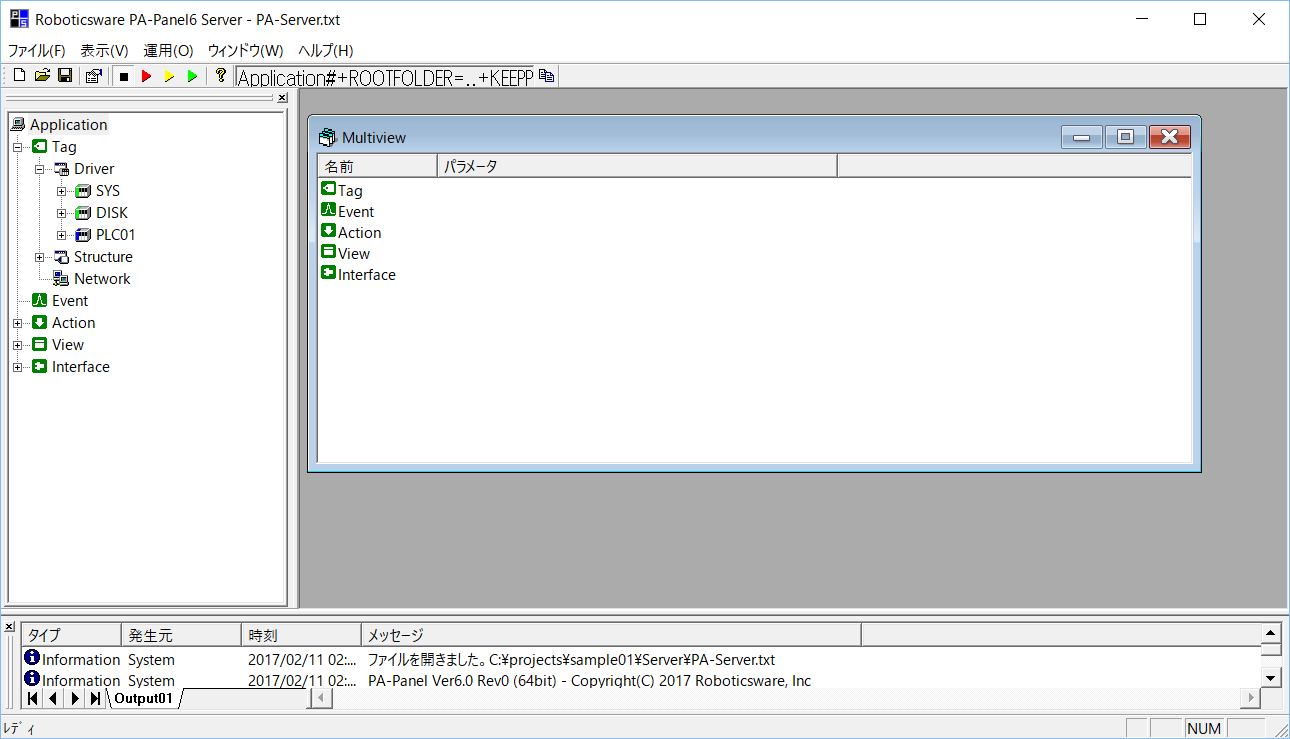The width and height of the screenshot is (1290, 739).
Task: Select the Event icon in tree
Action: (x=40, y=301)
